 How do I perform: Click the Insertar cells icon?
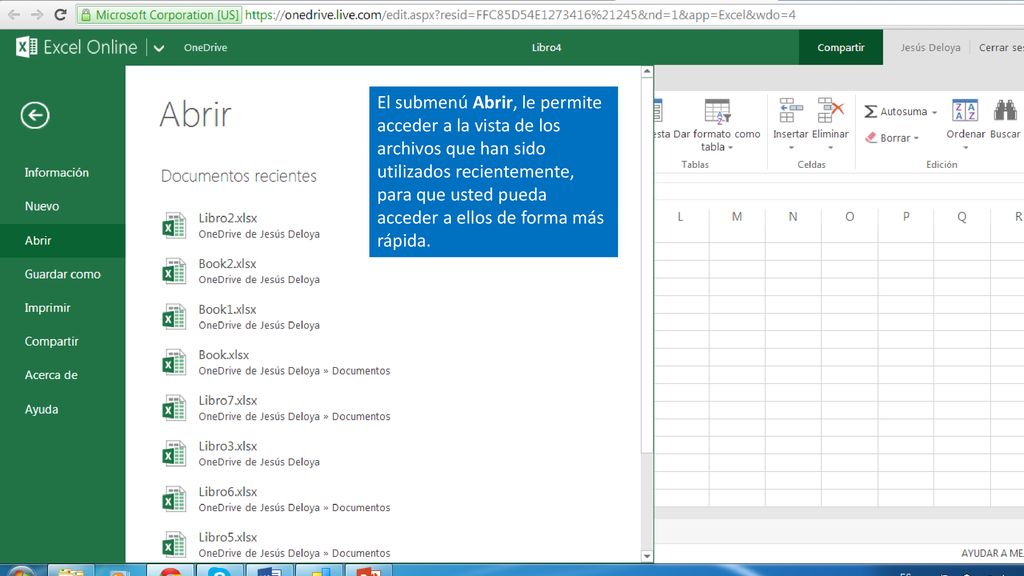point(791,111)
